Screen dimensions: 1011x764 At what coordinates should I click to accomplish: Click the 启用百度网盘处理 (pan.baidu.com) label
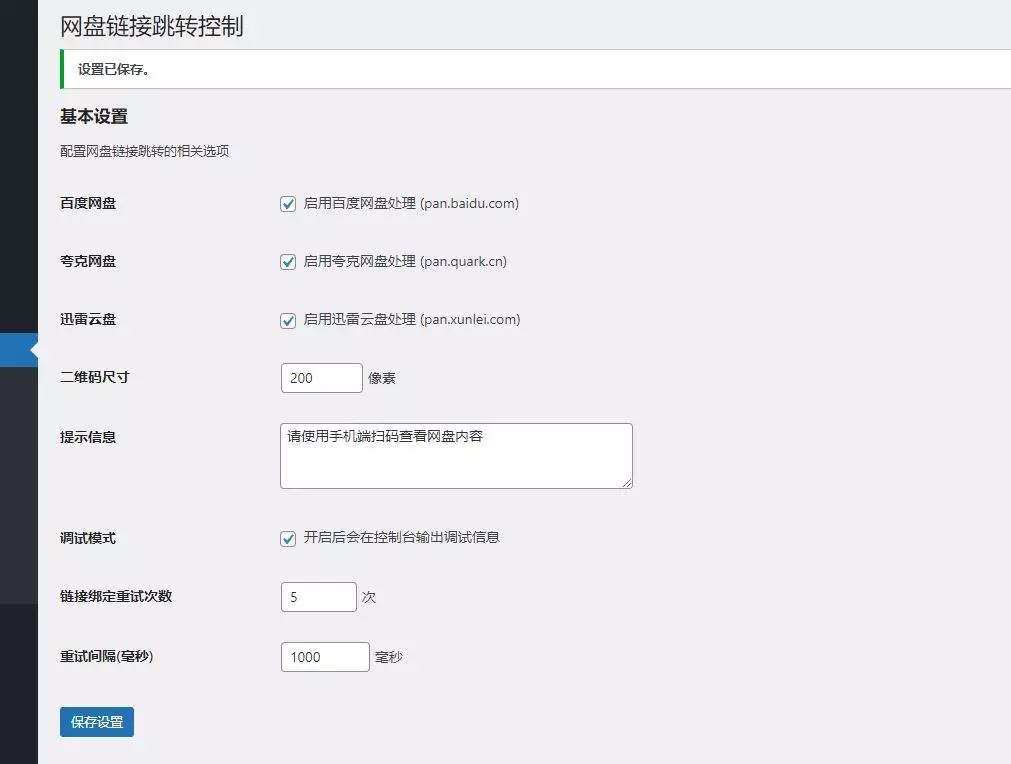click(x=411, y=204)
